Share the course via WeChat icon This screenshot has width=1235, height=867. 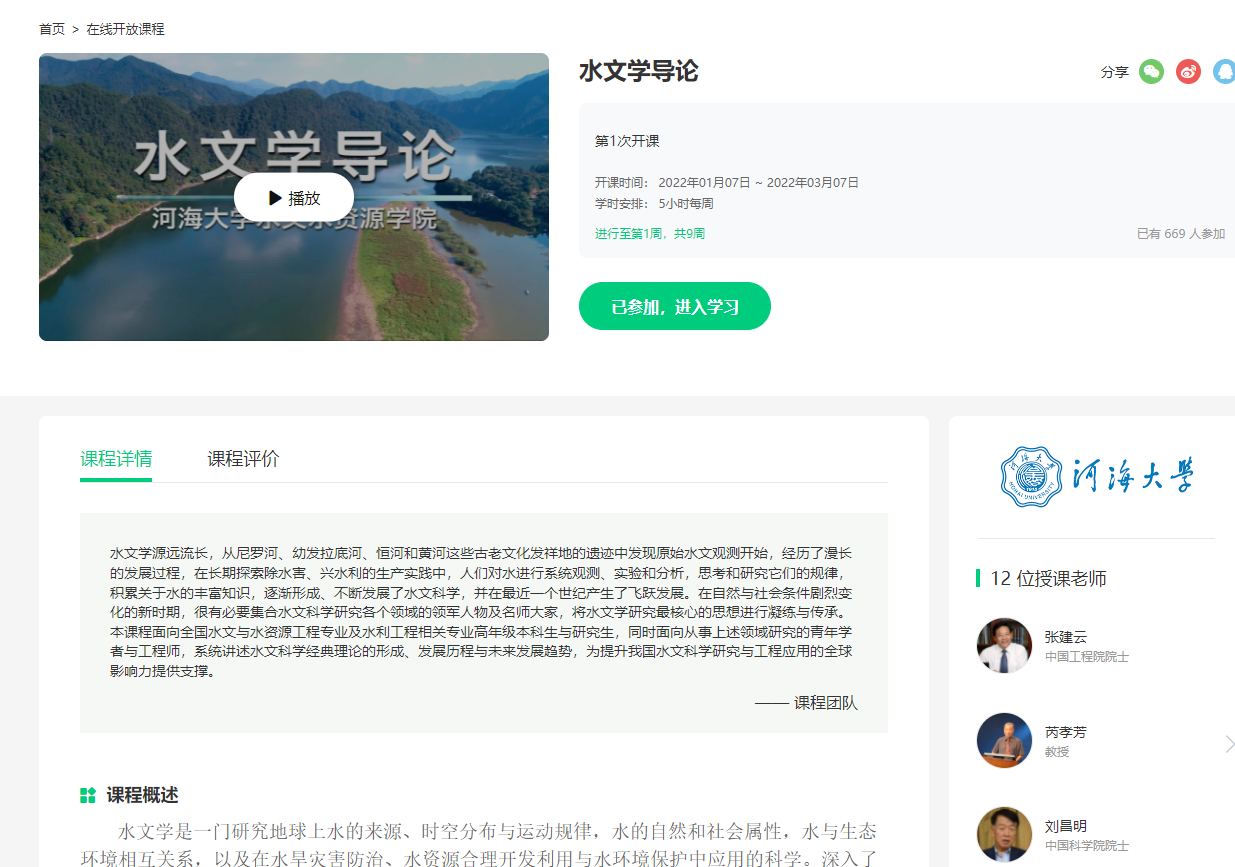tap(1151, 72)
